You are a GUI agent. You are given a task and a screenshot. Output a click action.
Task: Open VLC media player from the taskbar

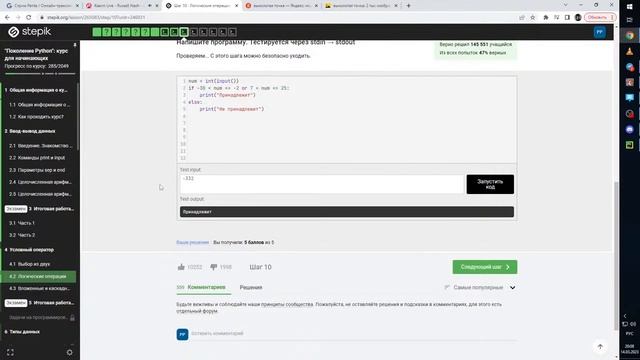pyautogui.click(x=629, y=51)
